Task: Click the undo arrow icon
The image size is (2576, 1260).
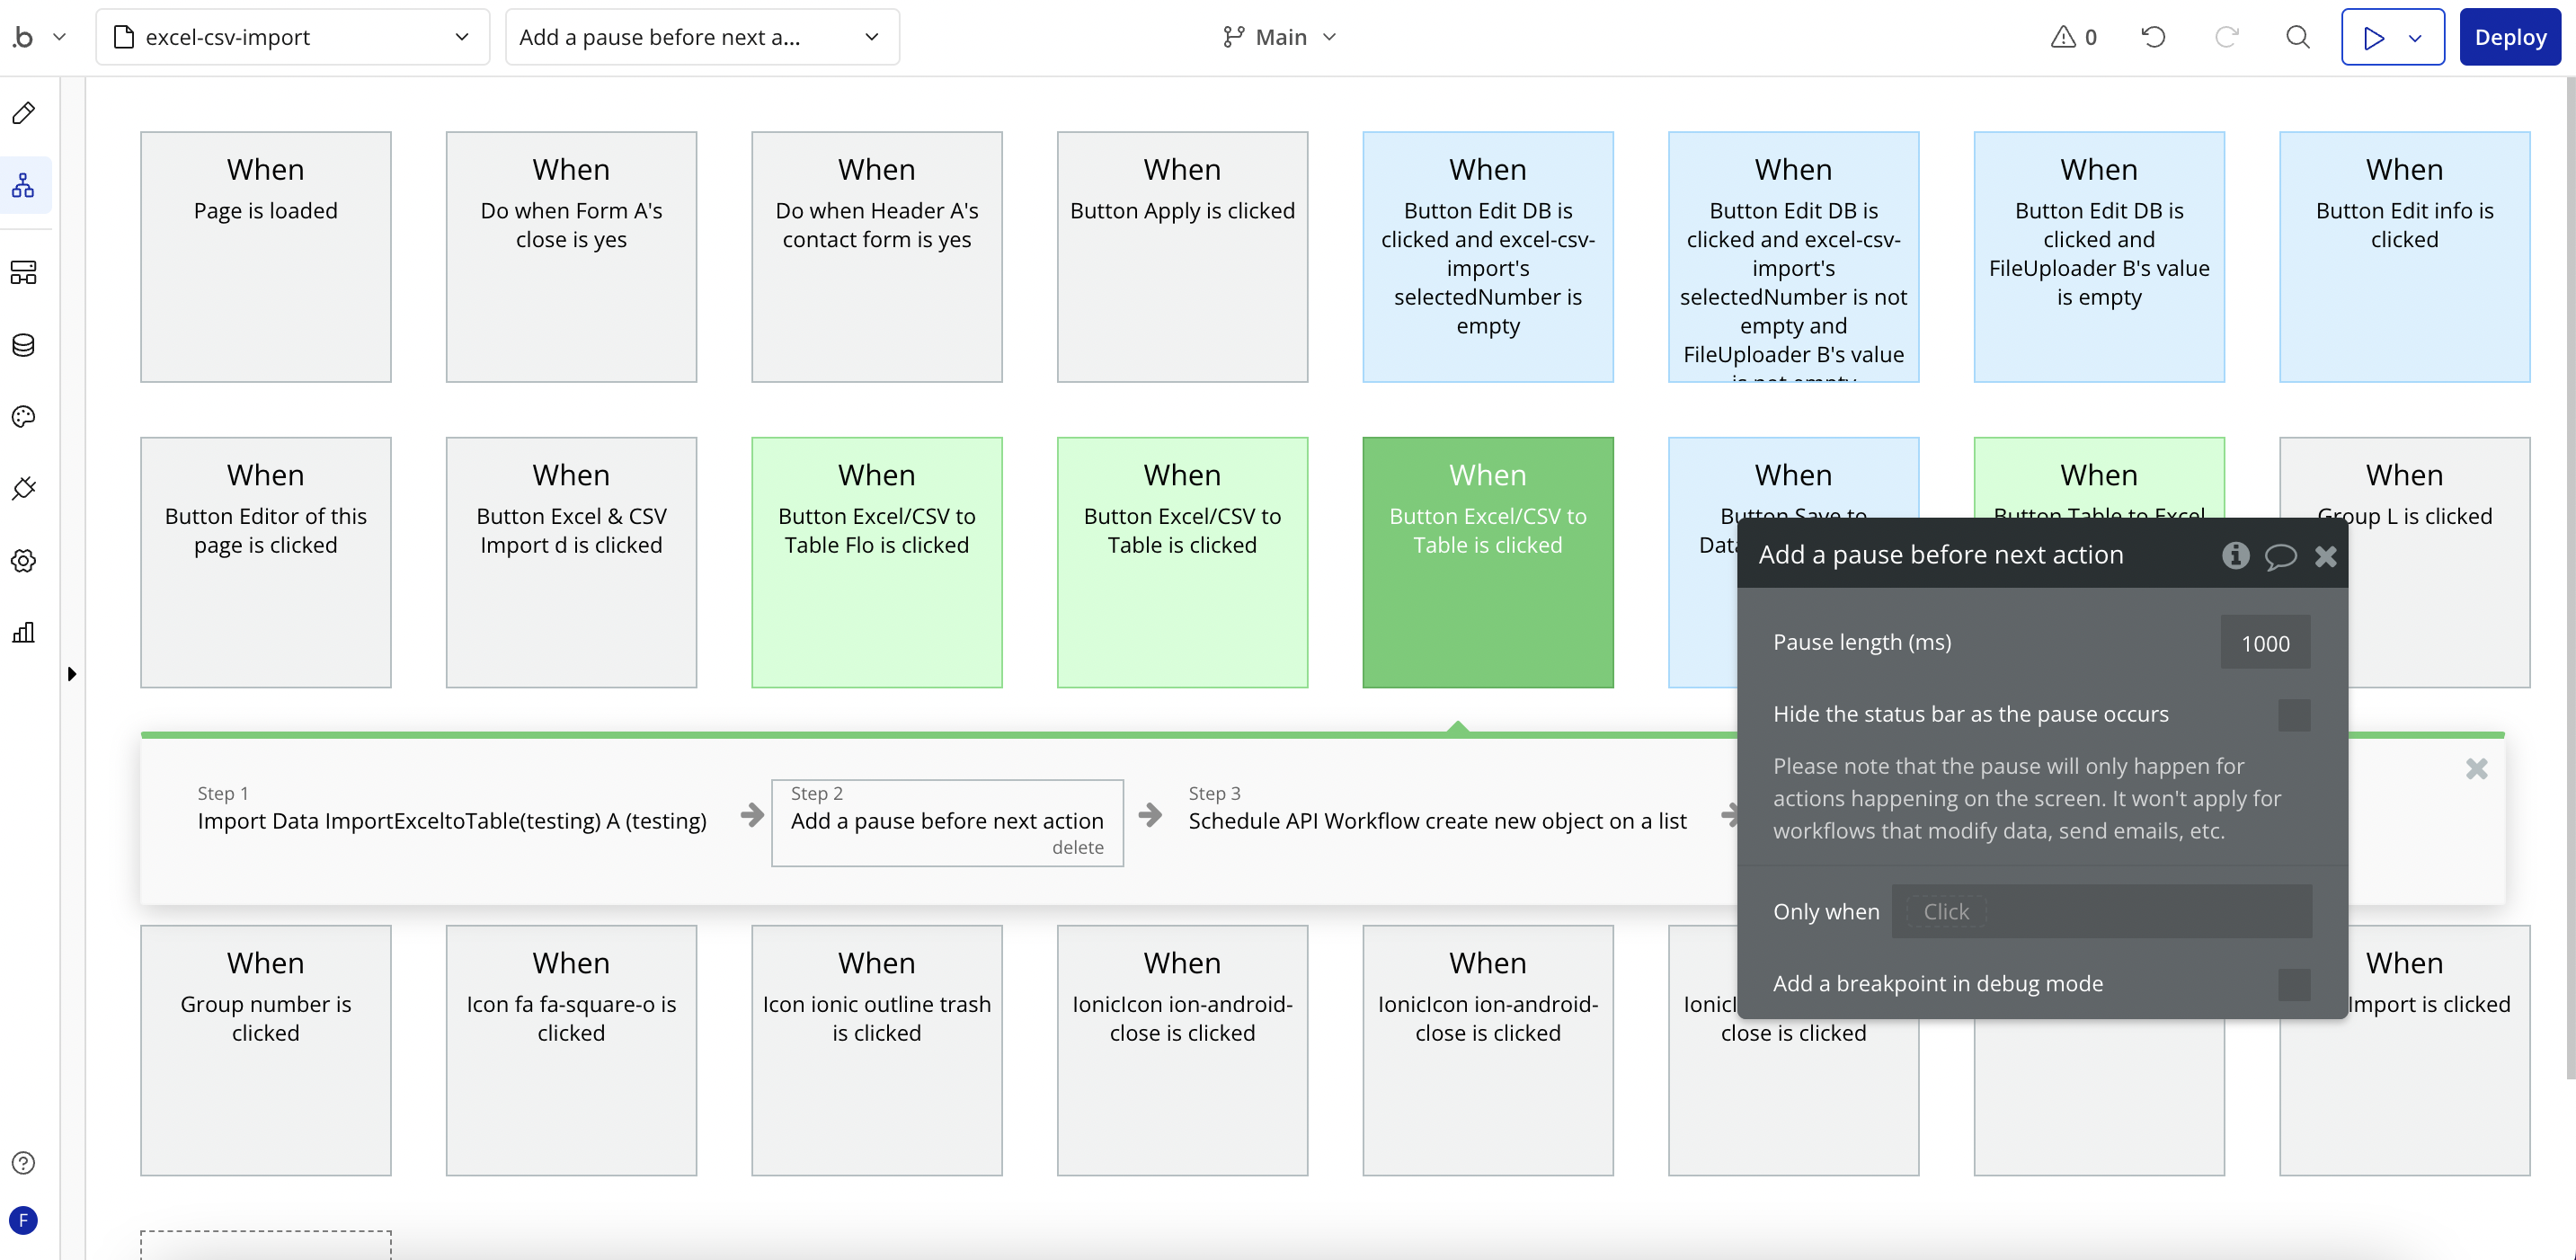Action: 2153,37
